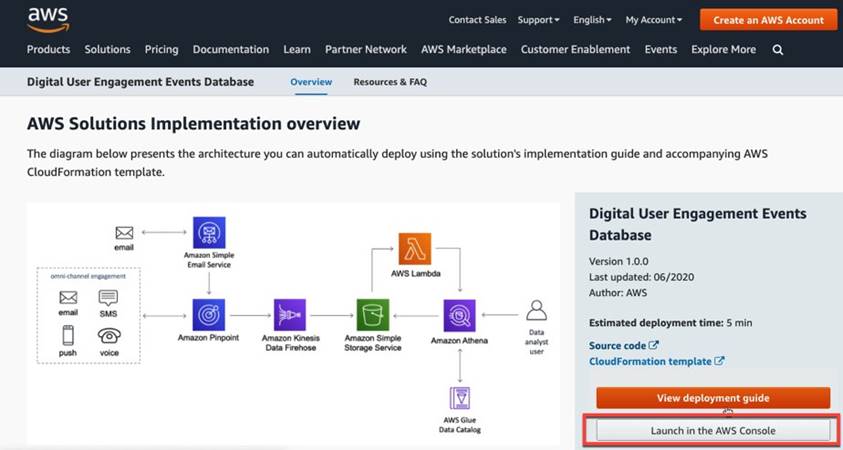This screenshot has height=450, width=843.
Task: Click the push phone icon
Action: [68, 335]
